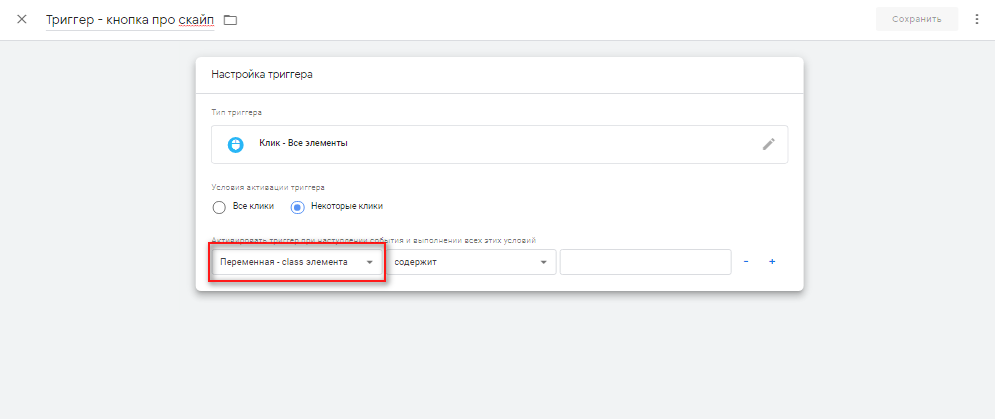Open the 'Клик - Все элементы' trigger type box
995x419 pixels.
pos(499,144)
